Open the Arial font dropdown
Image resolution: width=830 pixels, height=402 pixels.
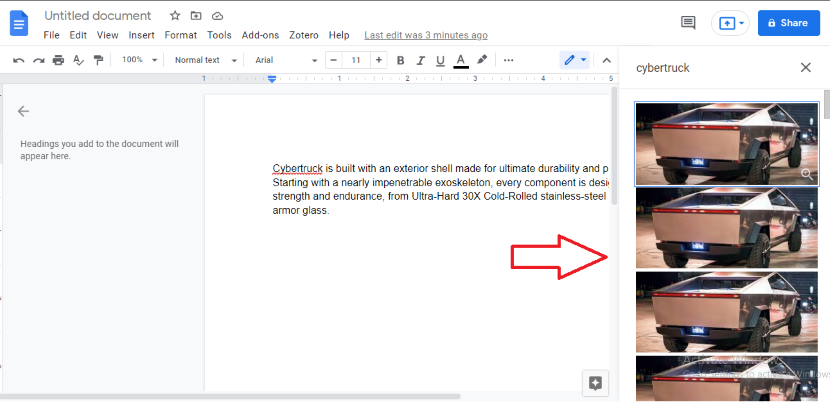coord(286,60)
